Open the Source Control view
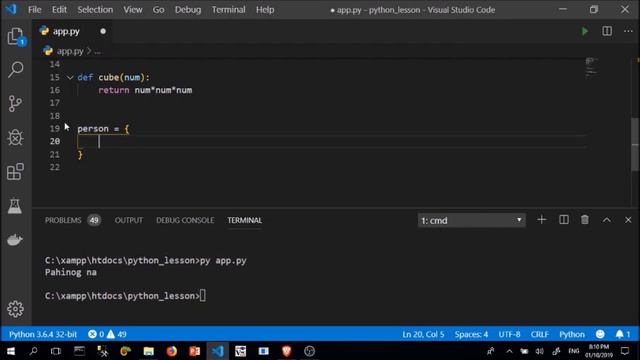This screenshot has height=360, width=640. pos(16,104)
